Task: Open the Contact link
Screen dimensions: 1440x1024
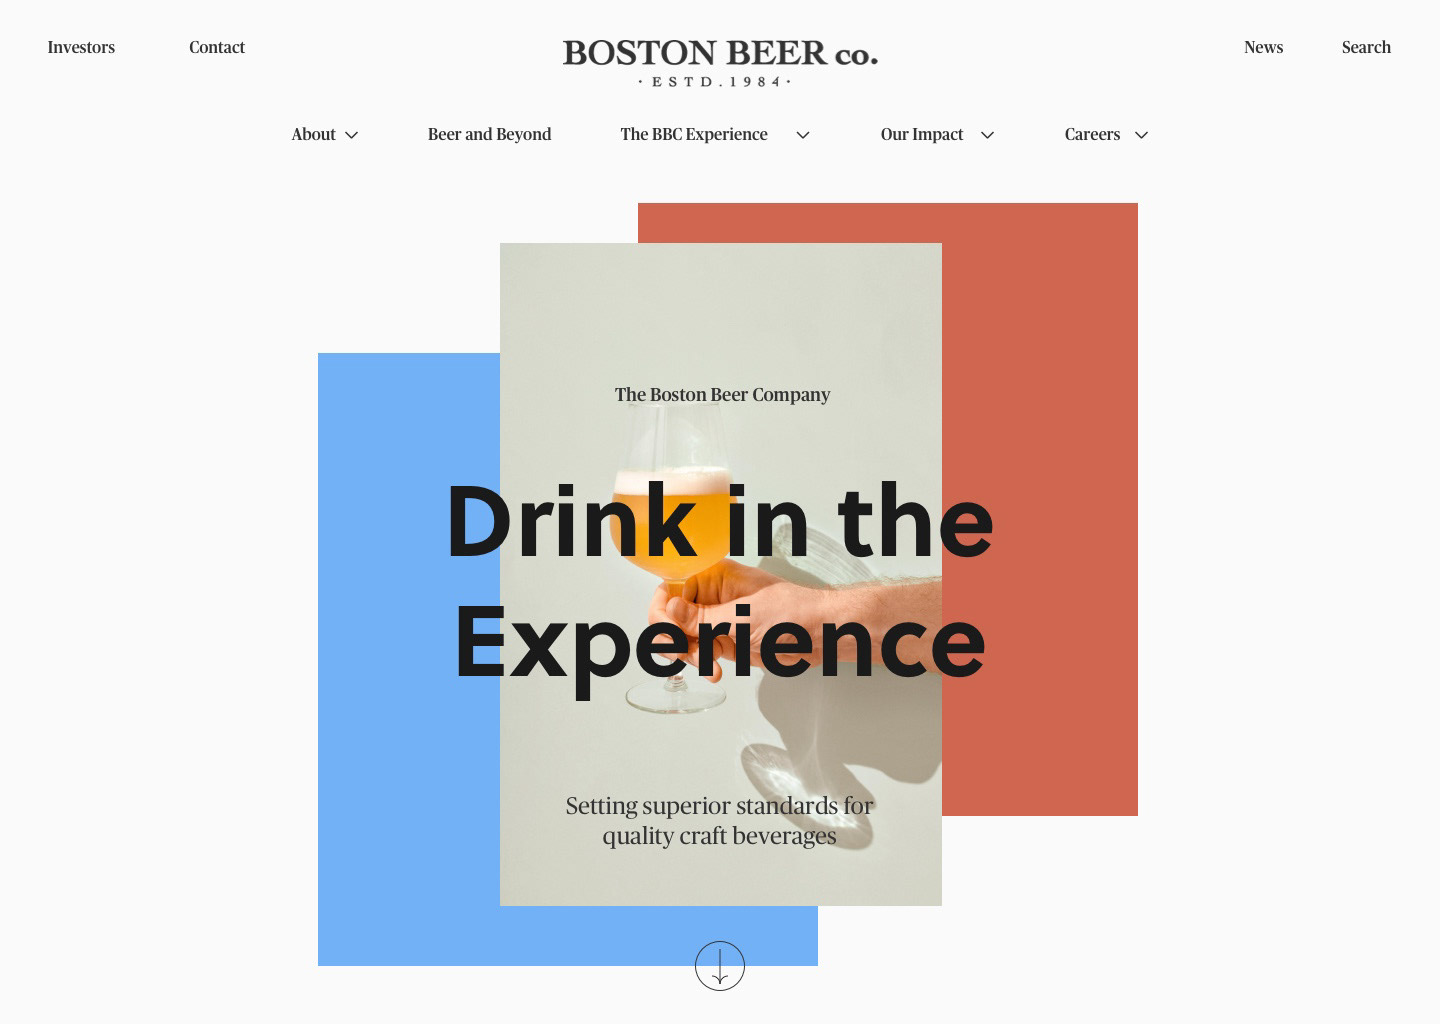Action: 217,47
